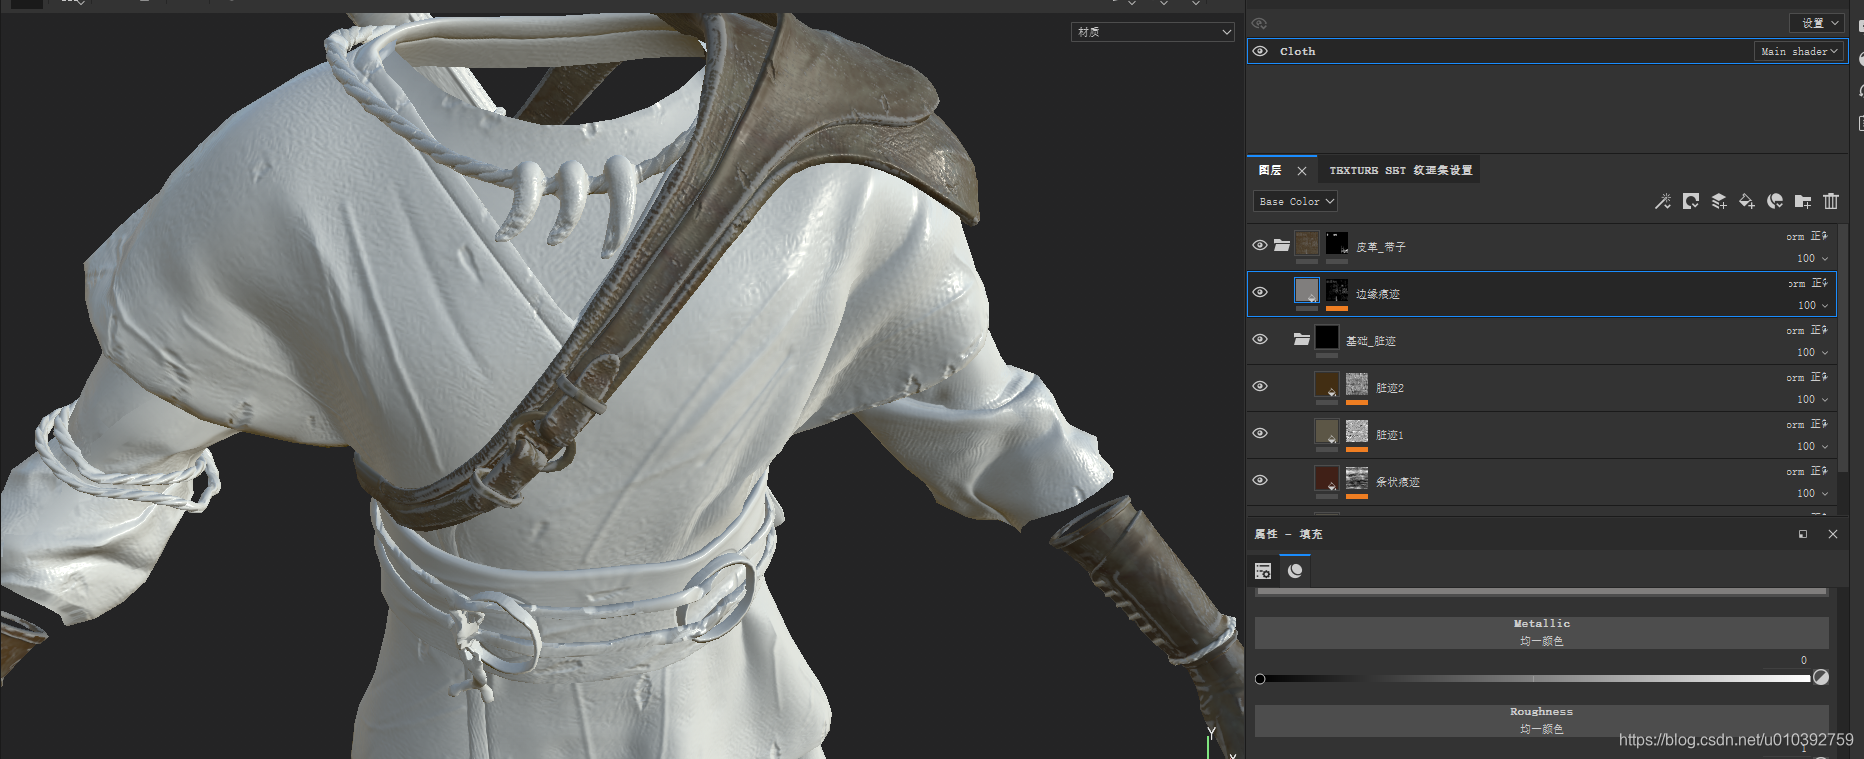The width and height of the screenshot is (1864, 759).
Task: Close the 属性 - 填充 properties panel
Action: (1833, 534)
